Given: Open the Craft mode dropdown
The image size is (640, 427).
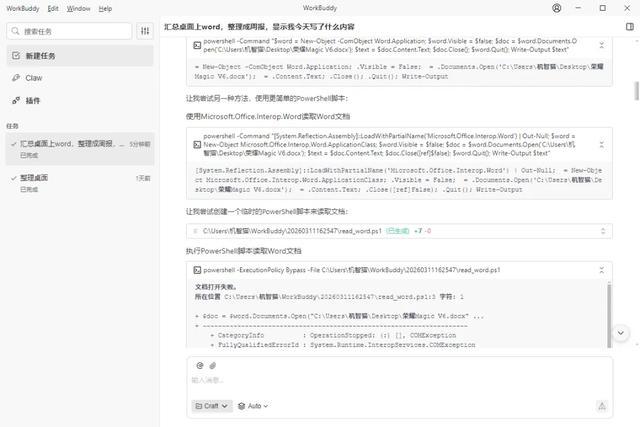Looking at the screenshot, I should (x=212, y=406).
